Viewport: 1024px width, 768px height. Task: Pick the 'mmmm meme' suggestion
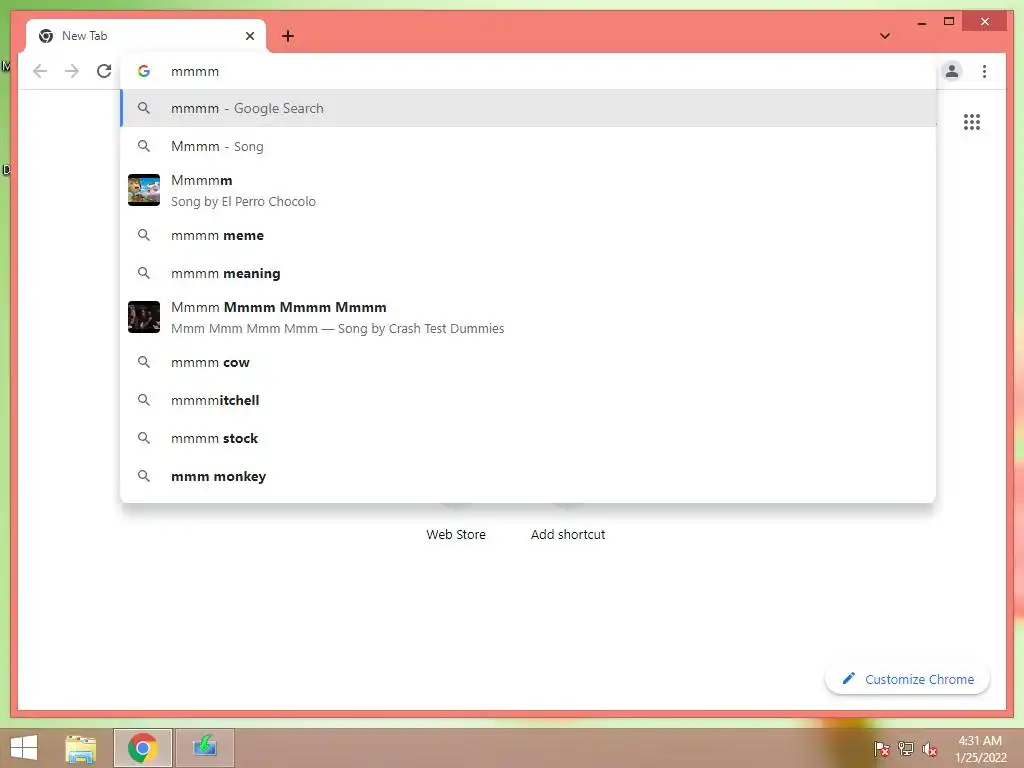pyautogui.click(x=528, y=235)
